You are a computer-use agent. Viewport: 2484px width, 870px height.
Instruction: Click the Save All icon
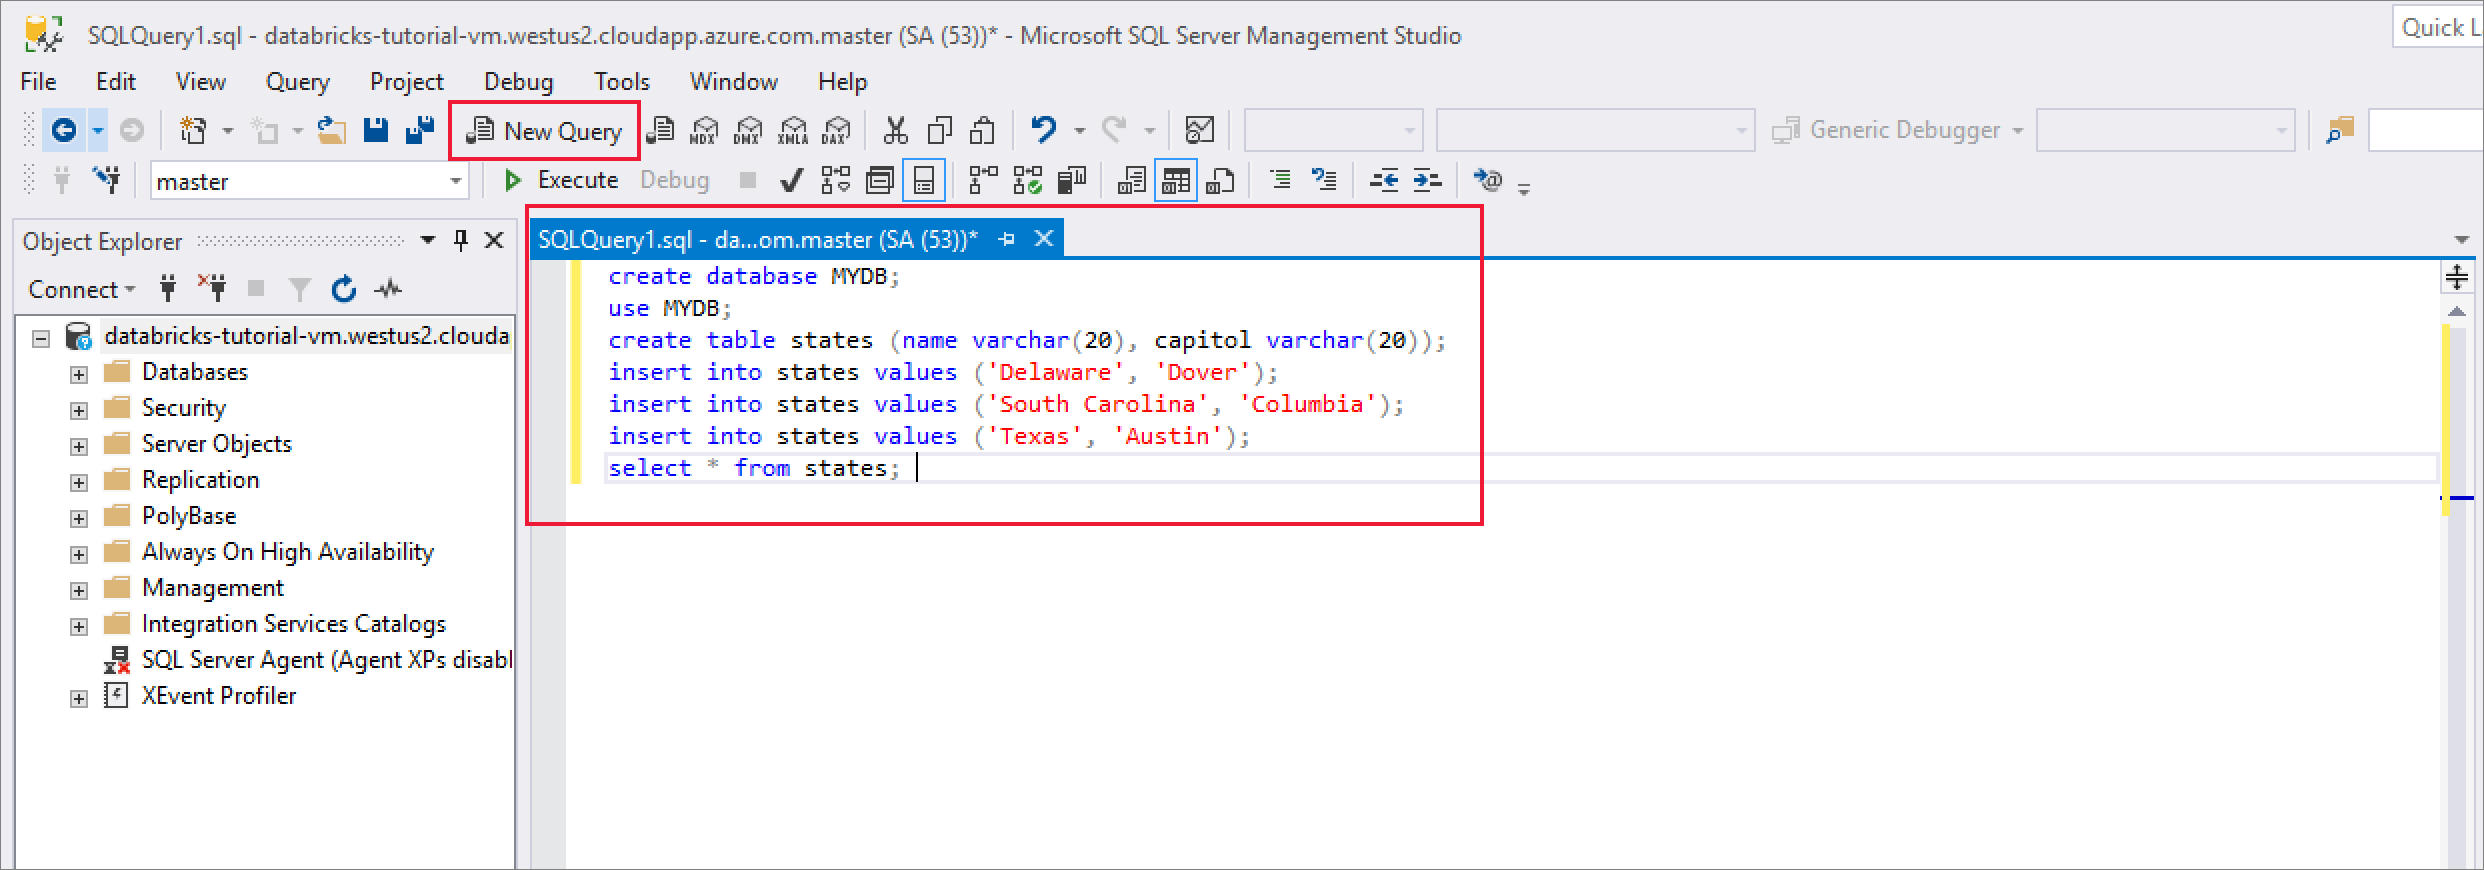[420, 130]
